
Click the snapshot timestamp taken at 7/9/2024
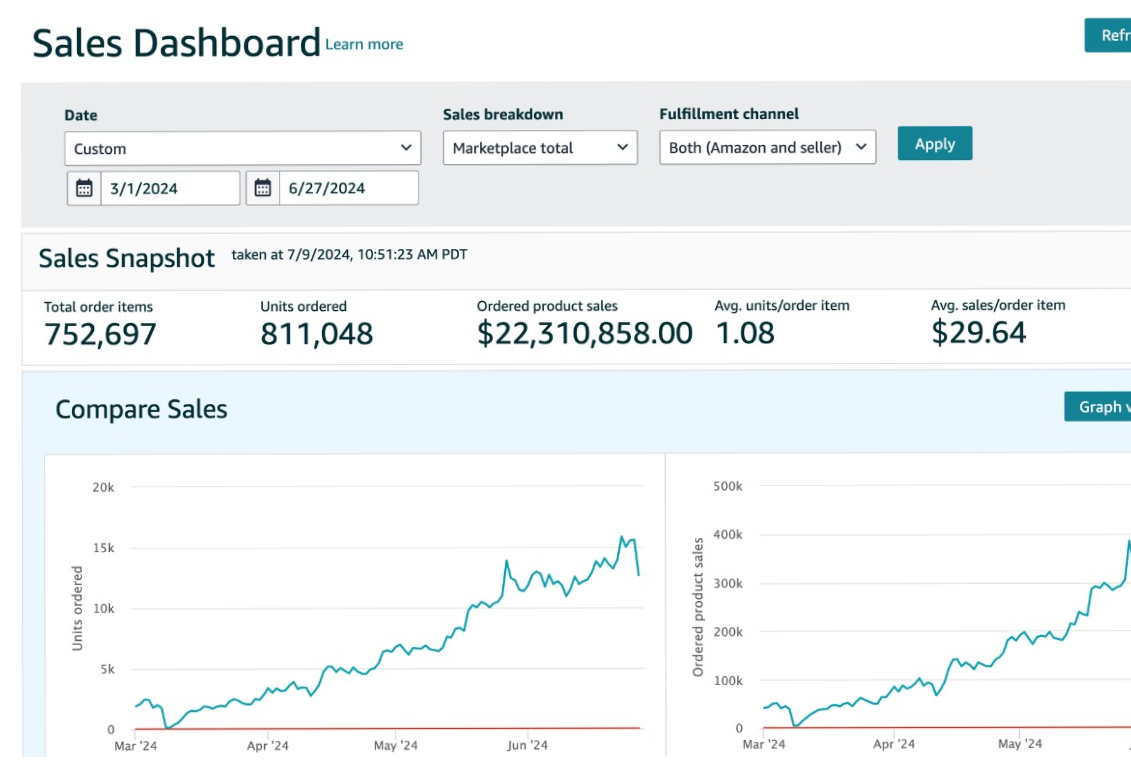click(349, 255)
